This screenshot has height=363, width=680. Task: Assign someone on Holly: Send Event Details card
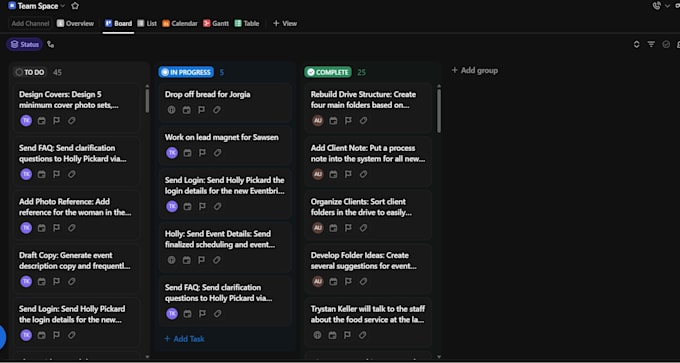coord(172,260)
